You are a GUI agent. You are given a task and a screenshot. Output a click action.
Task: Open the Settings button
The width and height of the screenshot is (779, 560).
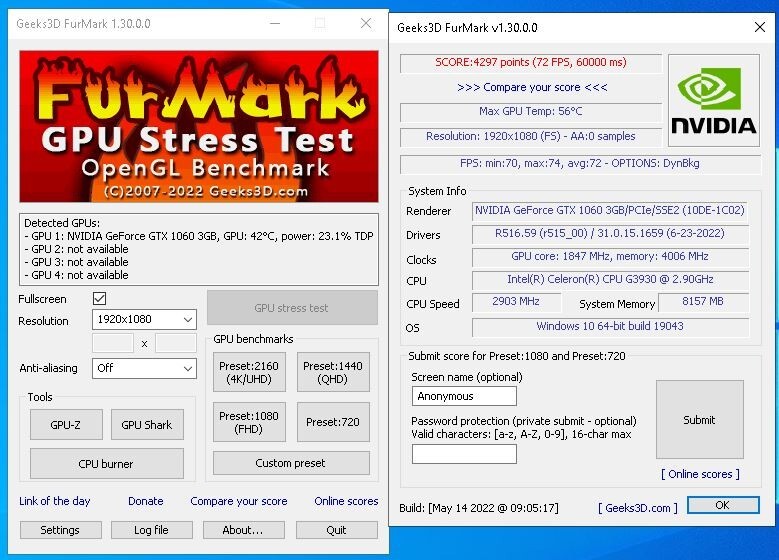click(x=61, y=530)
